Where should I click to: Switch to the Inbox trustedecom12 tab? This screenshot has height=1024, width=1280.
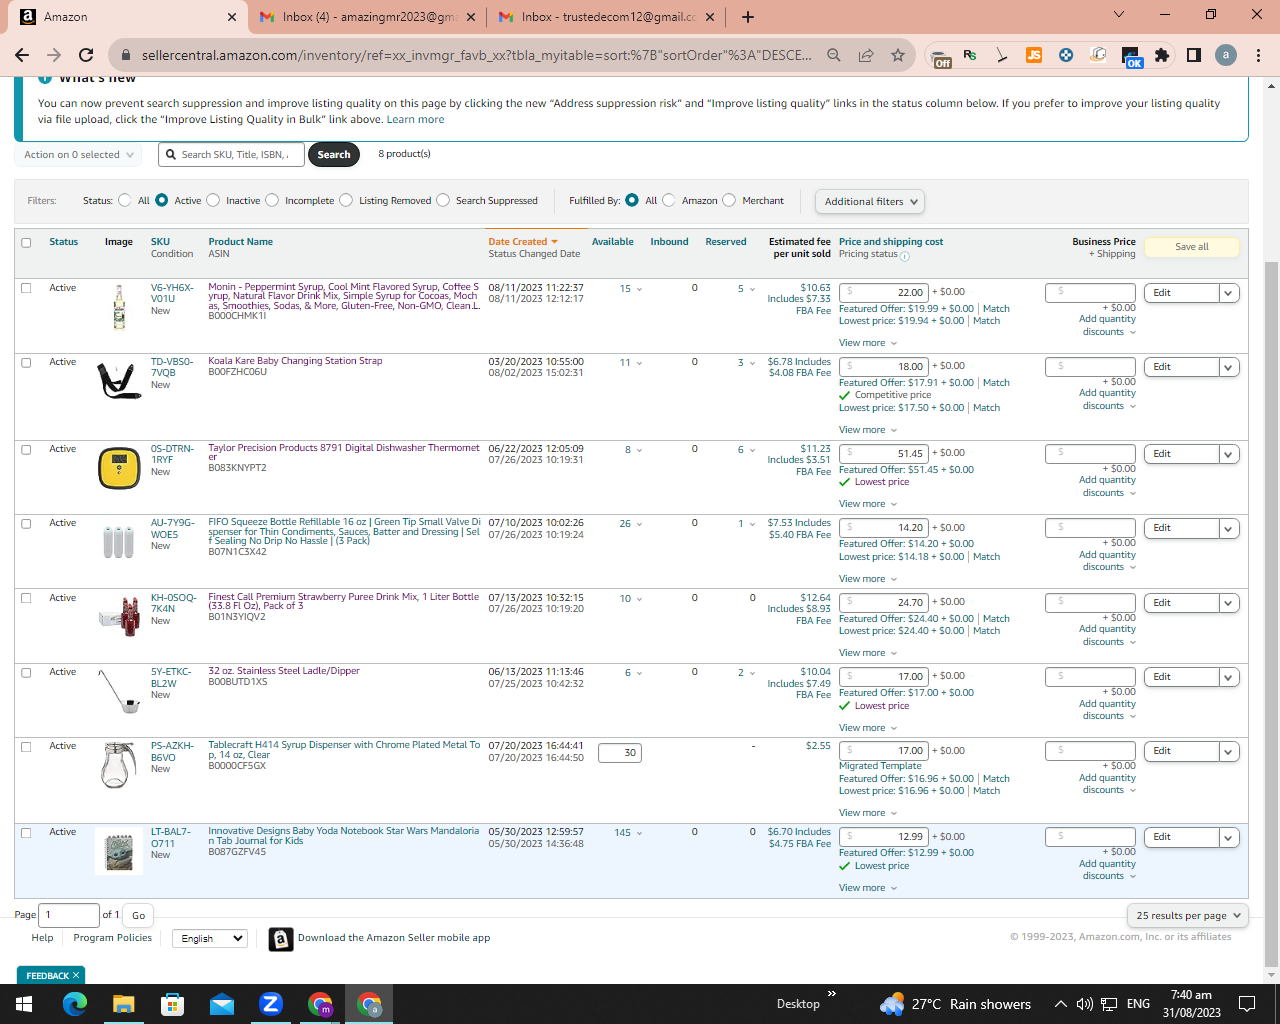608,17
